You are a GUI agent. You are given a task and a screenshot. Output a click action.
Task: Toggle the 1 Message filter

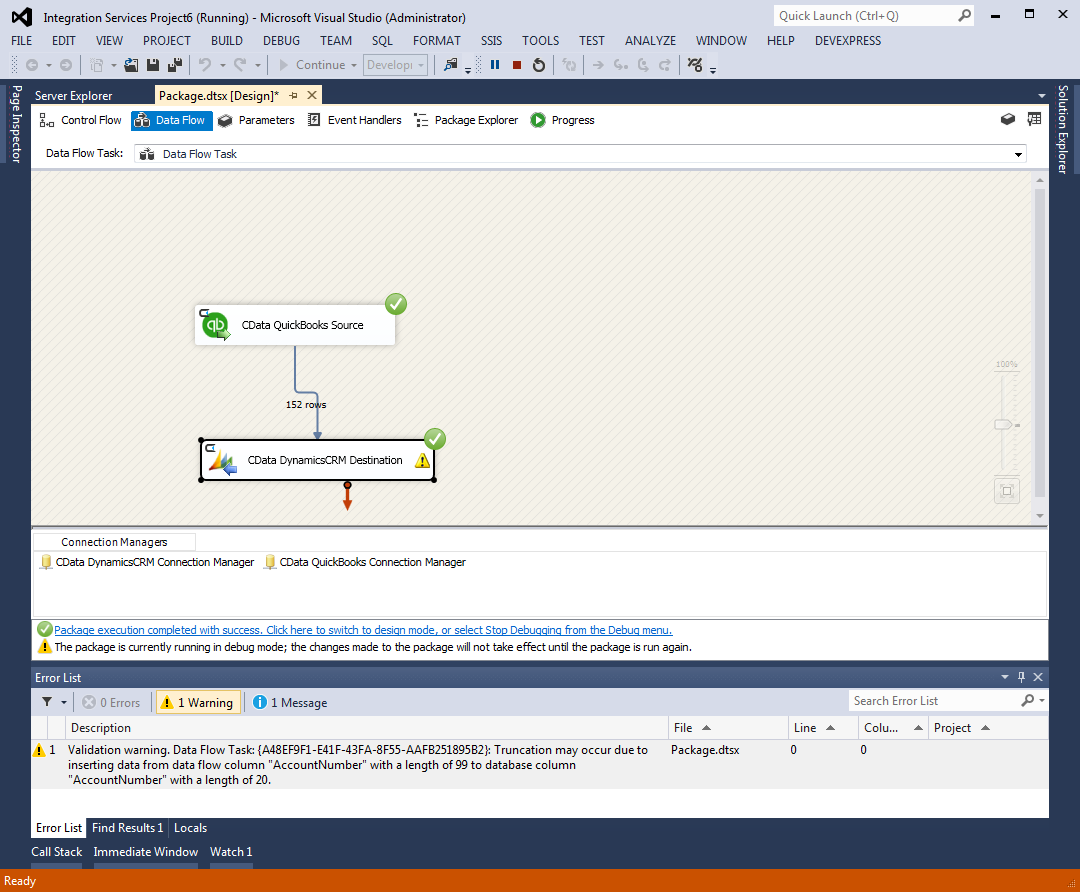(289, 701)
